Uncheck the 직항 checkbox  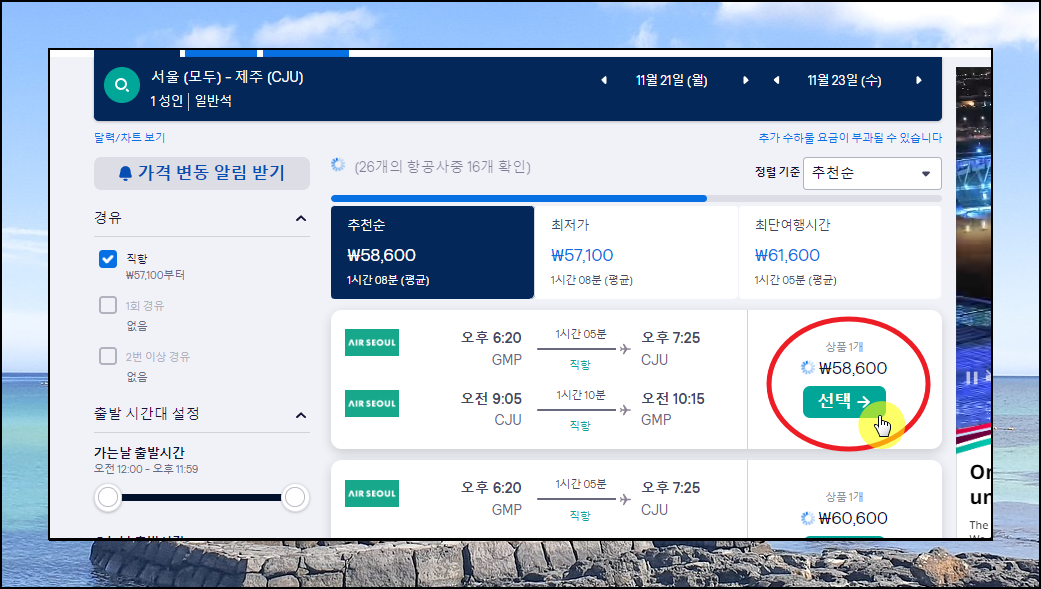pos(108,259)
